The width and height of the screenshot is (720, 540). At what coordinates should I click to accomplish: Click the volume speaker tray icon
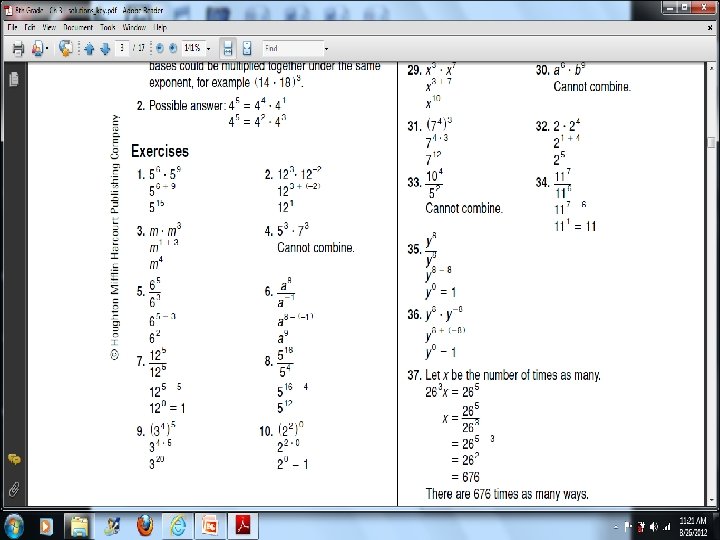[654, 527]
